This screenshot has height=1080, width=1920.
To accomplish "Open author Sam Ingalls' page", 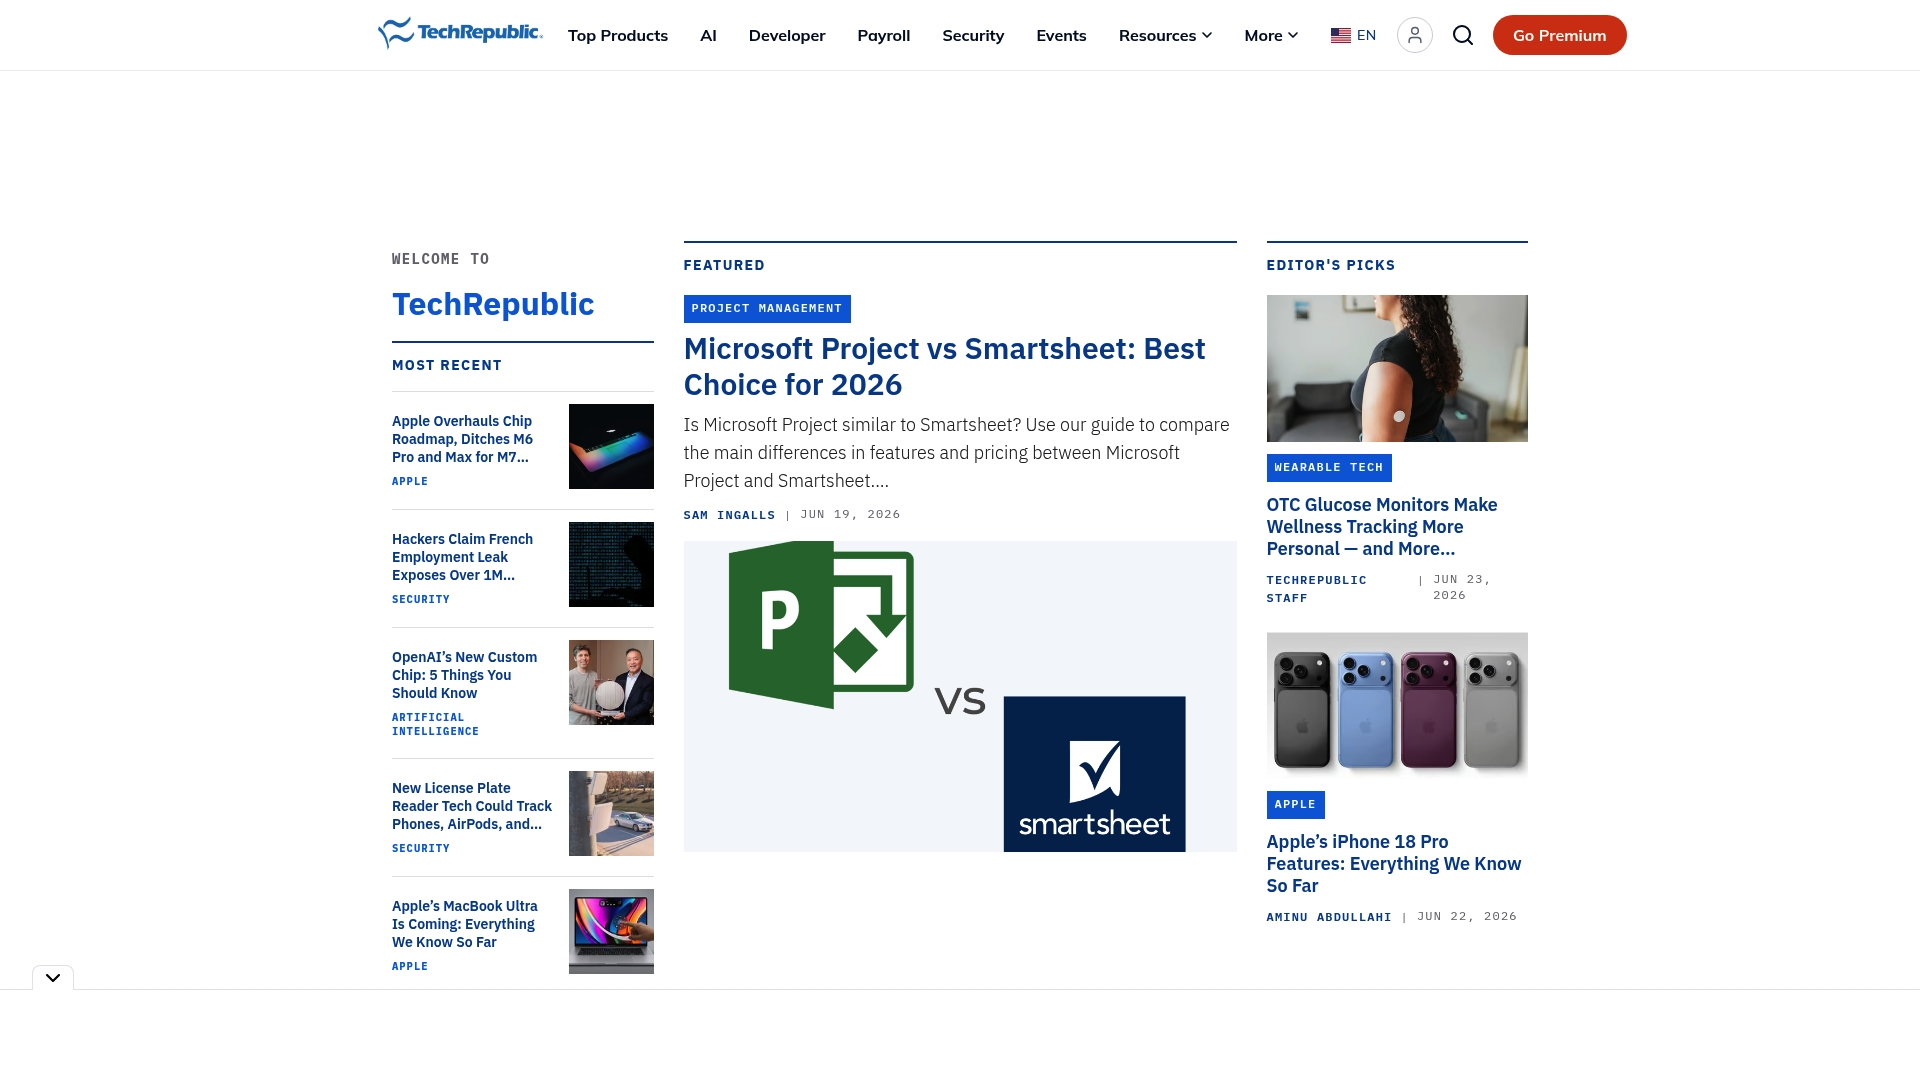I will click(730, 515).
